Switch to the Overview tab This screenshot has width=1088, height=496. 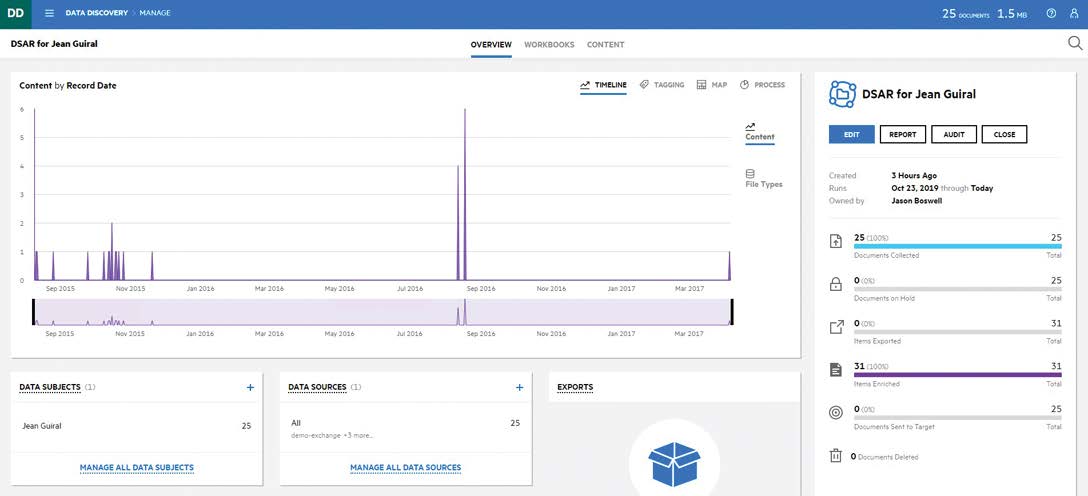point(491,44)
